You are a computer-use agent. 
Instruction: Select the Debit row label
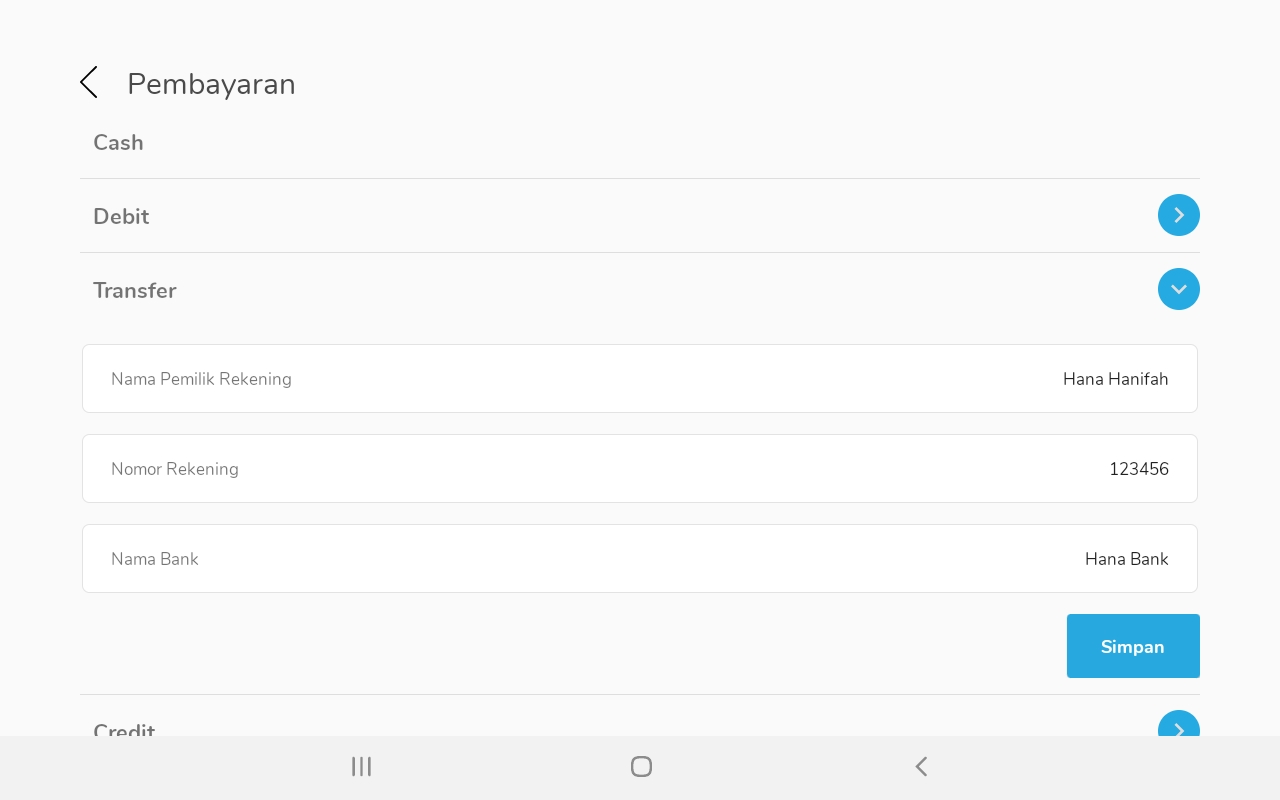(x=121, y=217)
